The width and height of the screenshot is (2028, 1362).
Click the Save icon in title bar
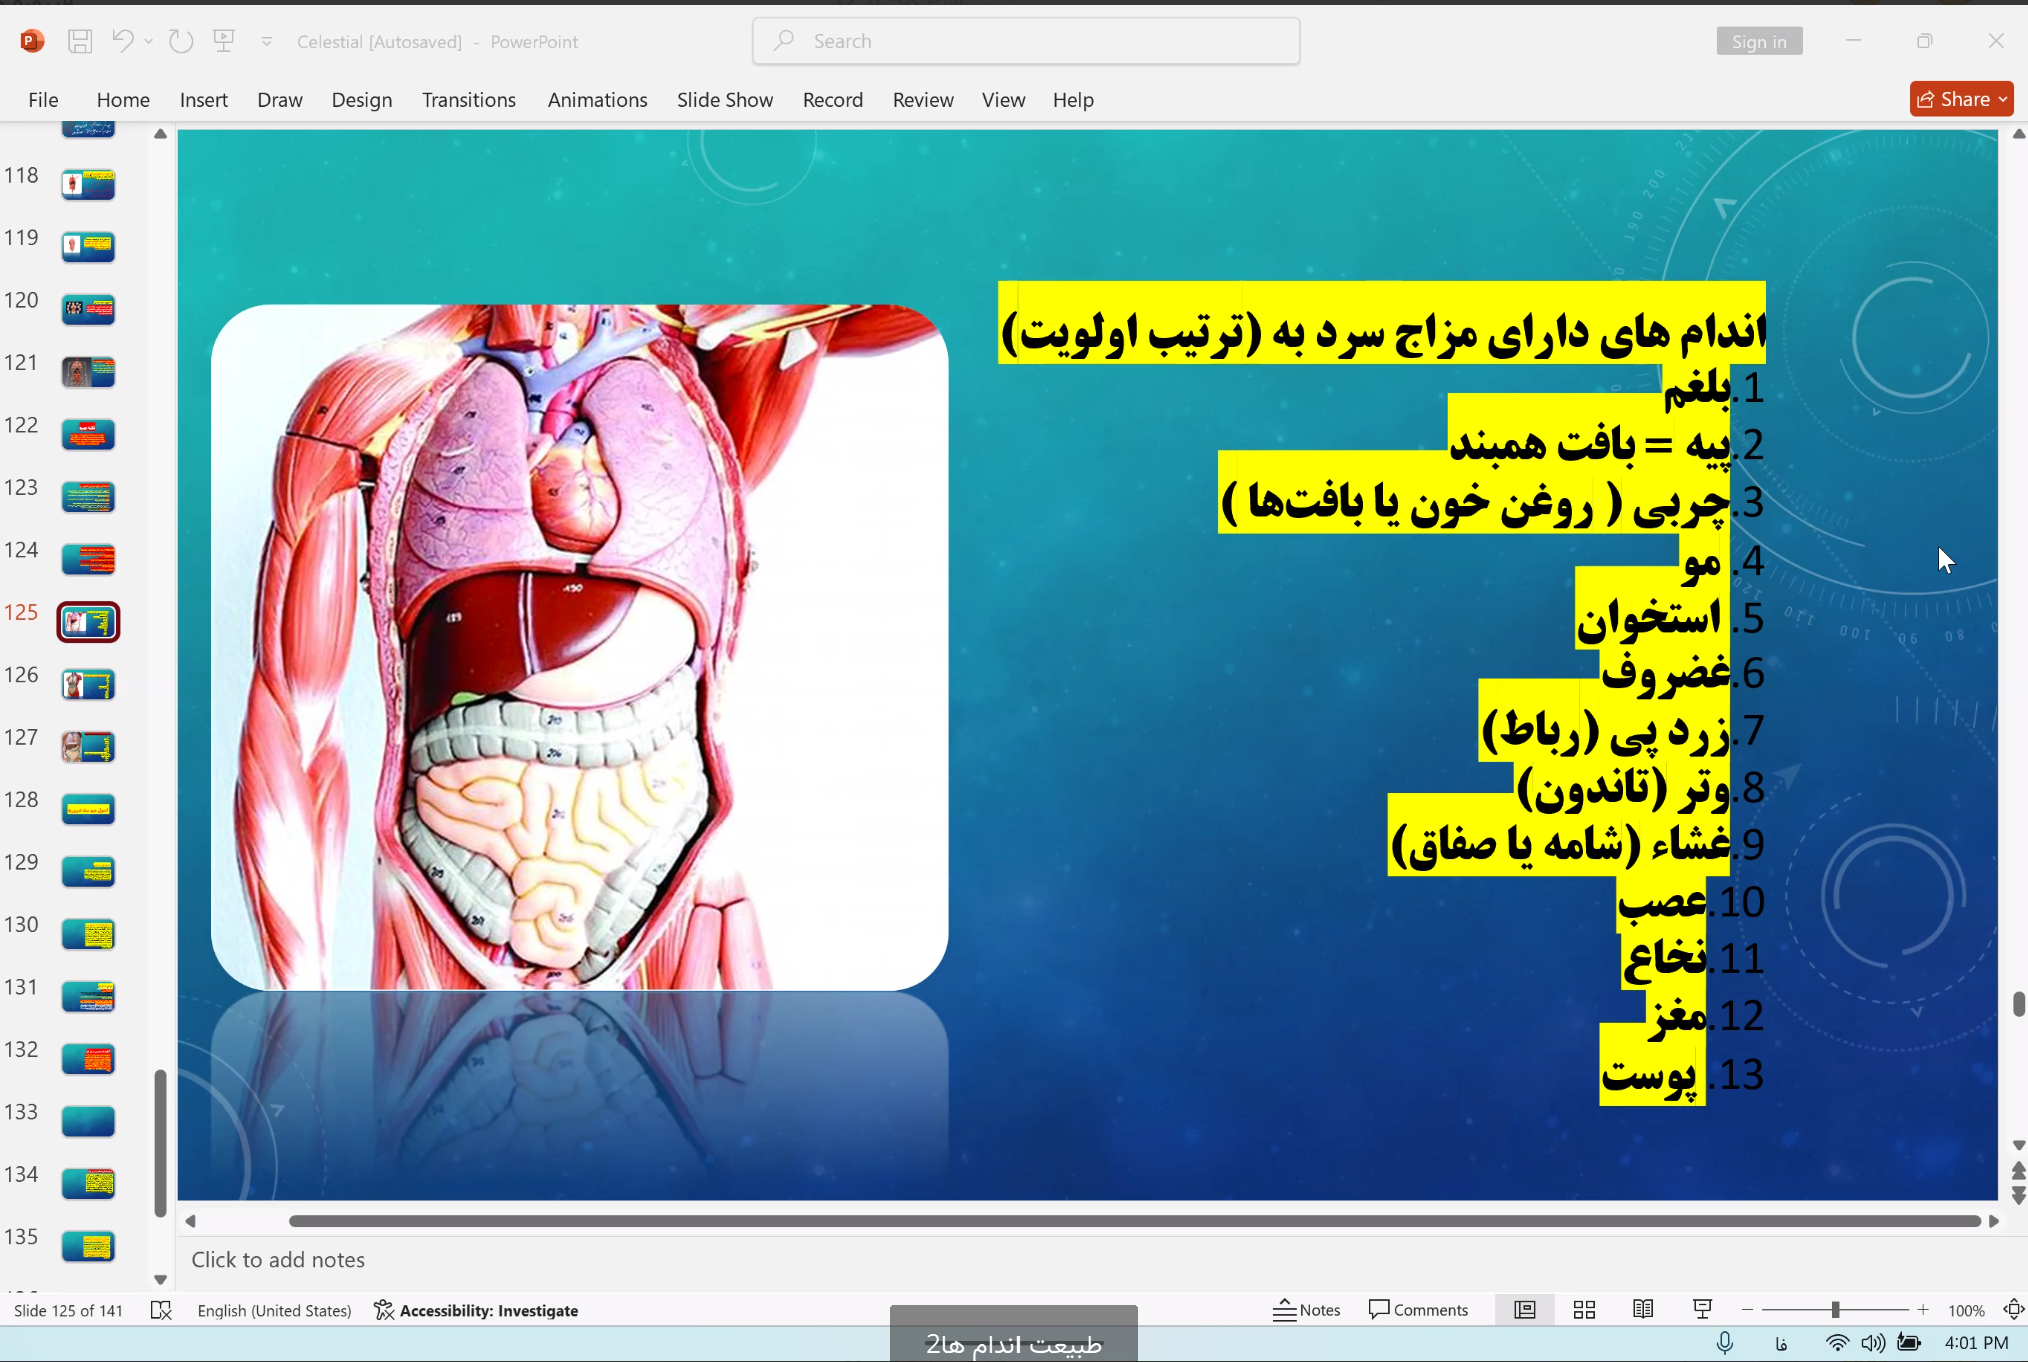coord(80,41)
